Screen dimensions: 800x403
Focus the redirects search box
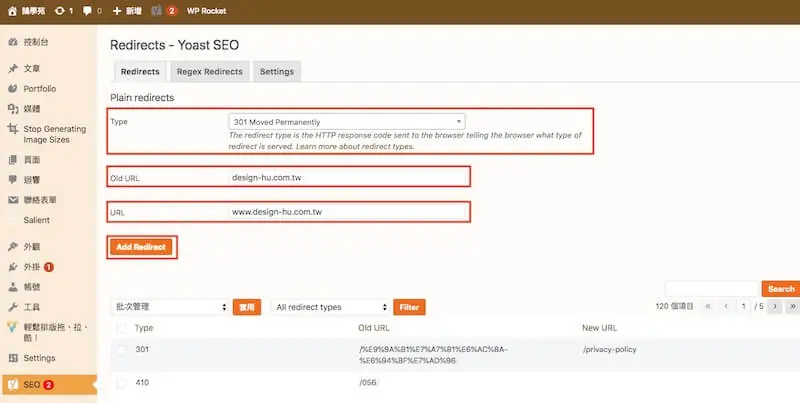[x=712, y=289]
